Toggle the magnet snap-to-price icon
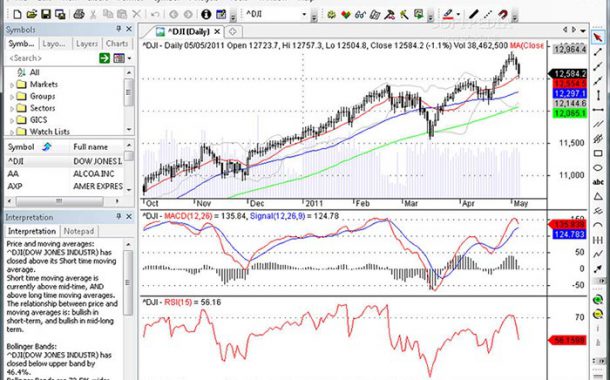The image size is (610, 380). [503, 15]
